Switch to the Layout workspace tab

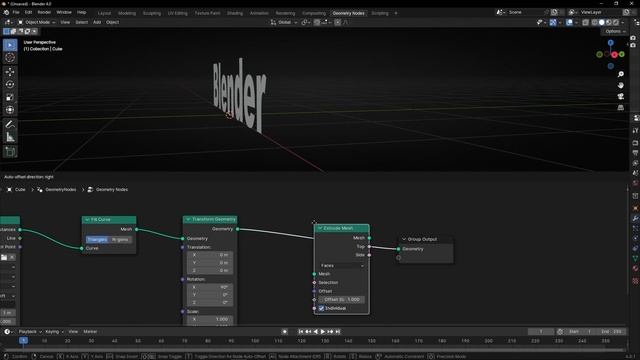click(x=104, y=13)
